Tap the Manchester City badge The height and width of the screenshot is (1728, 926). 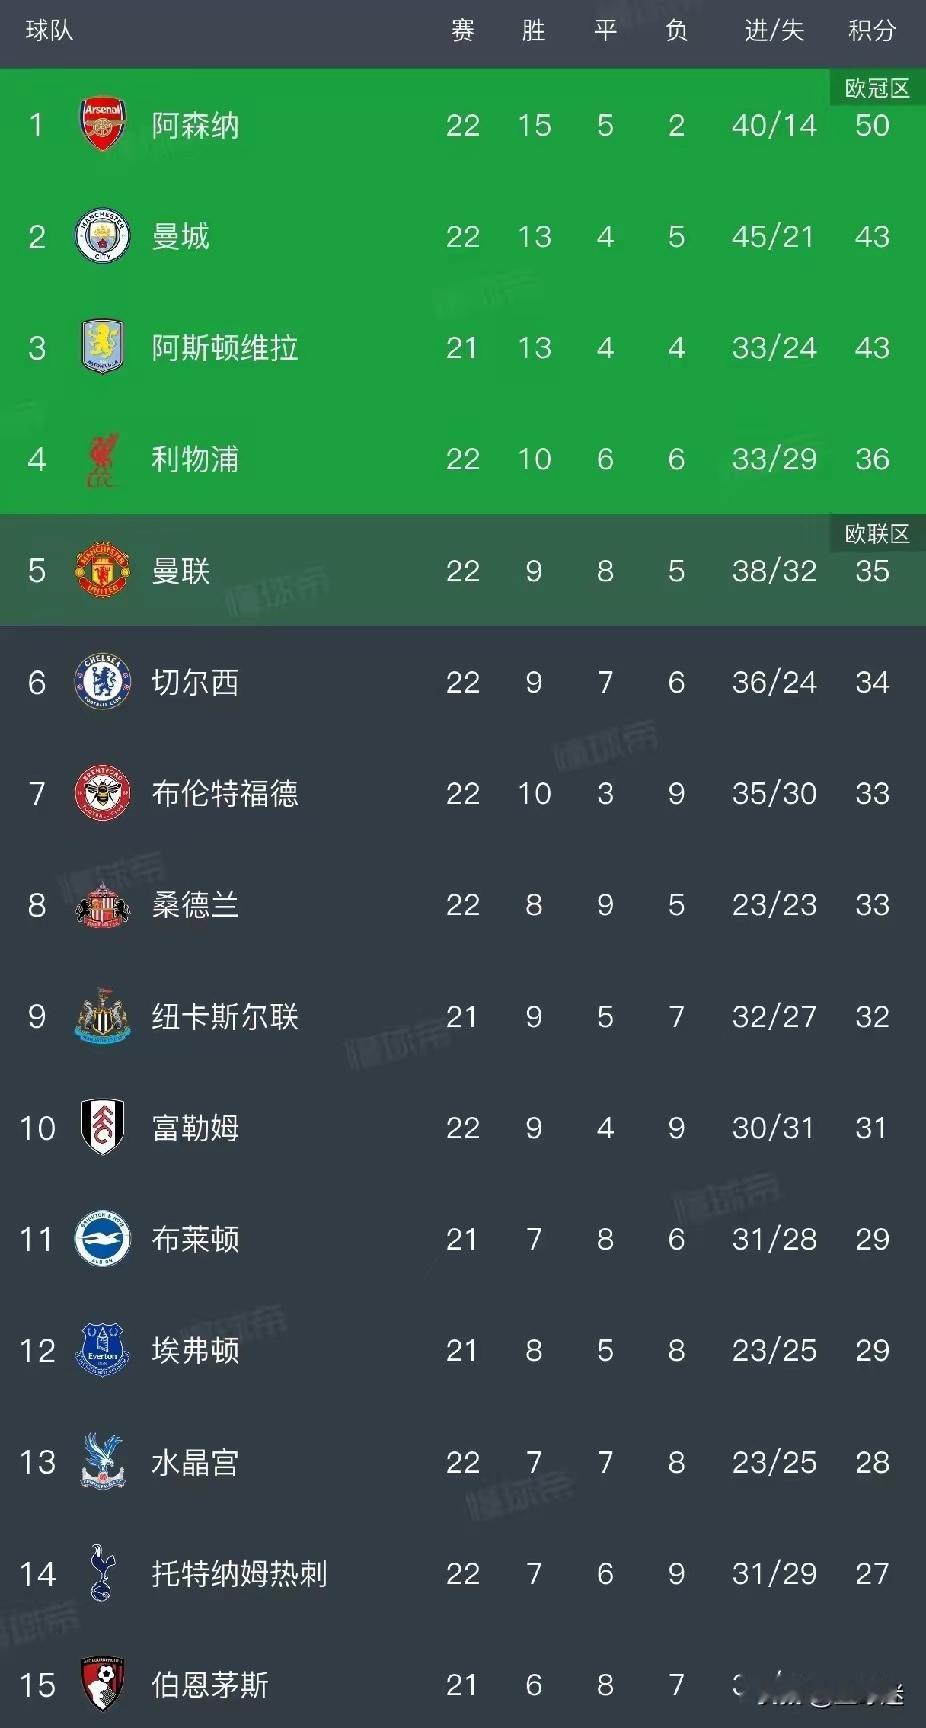coord(103,237)
